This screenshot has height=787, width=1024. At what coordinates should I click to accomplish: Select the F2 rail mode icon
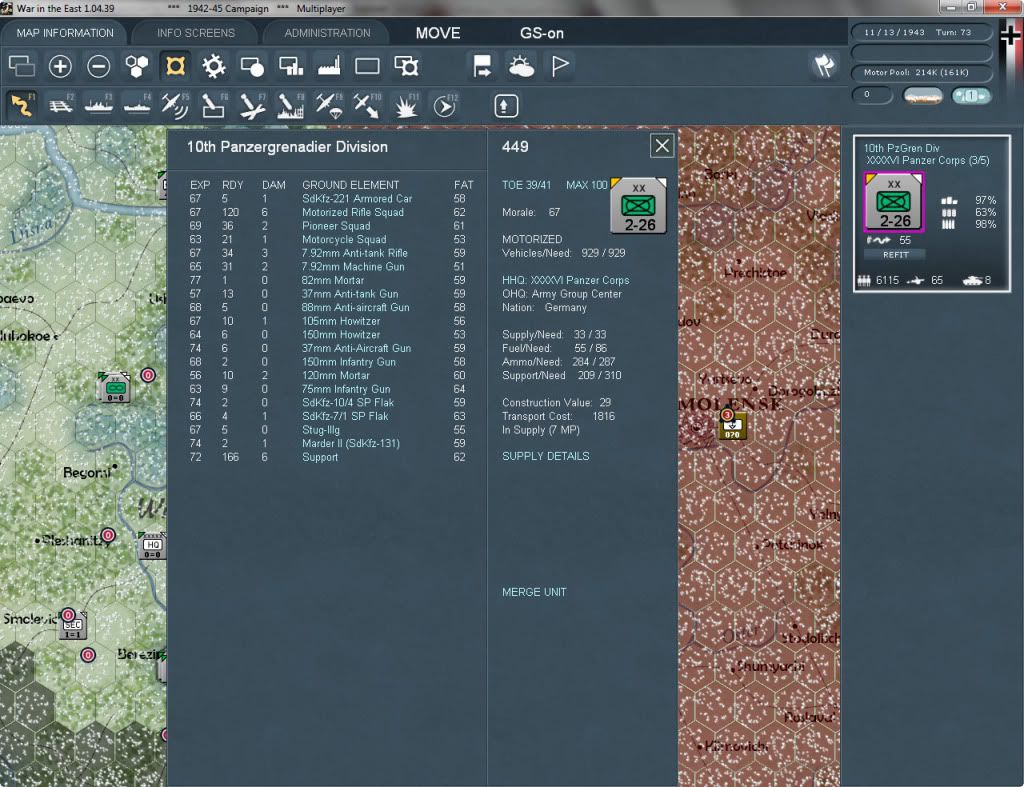(x=60, y=105)
